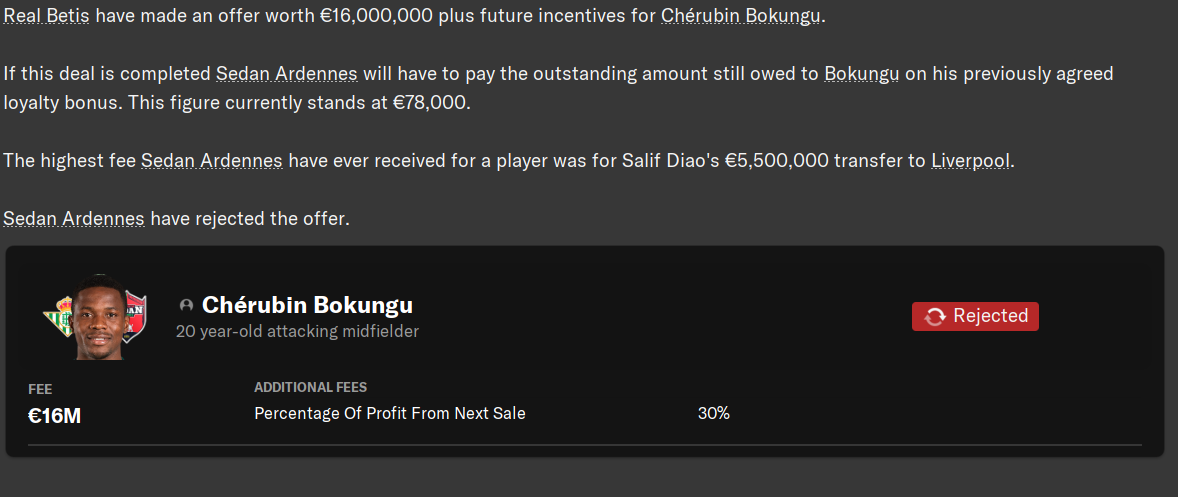The height and width of the screenshot is (497, 1178).
Task: Open Chérubin Bokungu's face portrait
Action: click(97, 317)
